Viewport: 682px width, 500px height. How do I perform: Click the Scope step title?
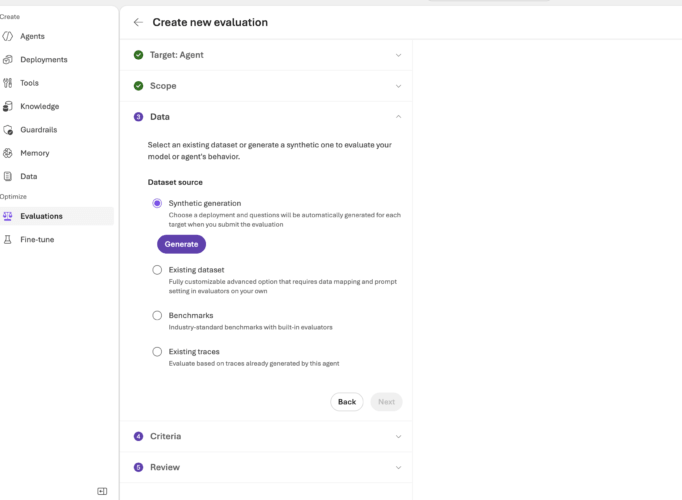pyautogui.click(x=163, y=86)
